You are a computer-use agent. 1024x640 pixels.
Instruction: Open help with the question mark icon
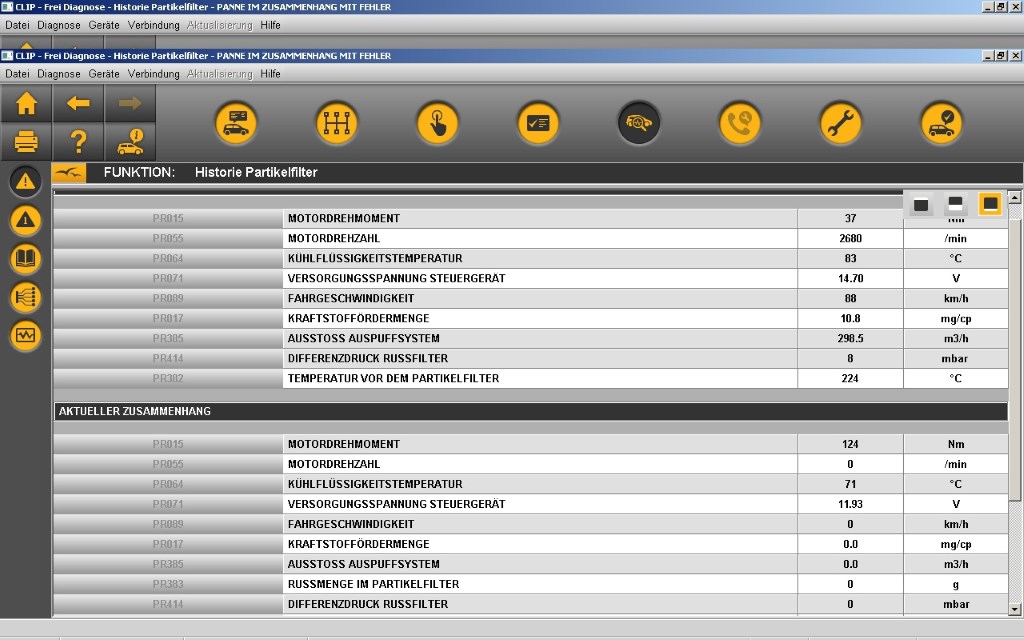coord(78,142)
